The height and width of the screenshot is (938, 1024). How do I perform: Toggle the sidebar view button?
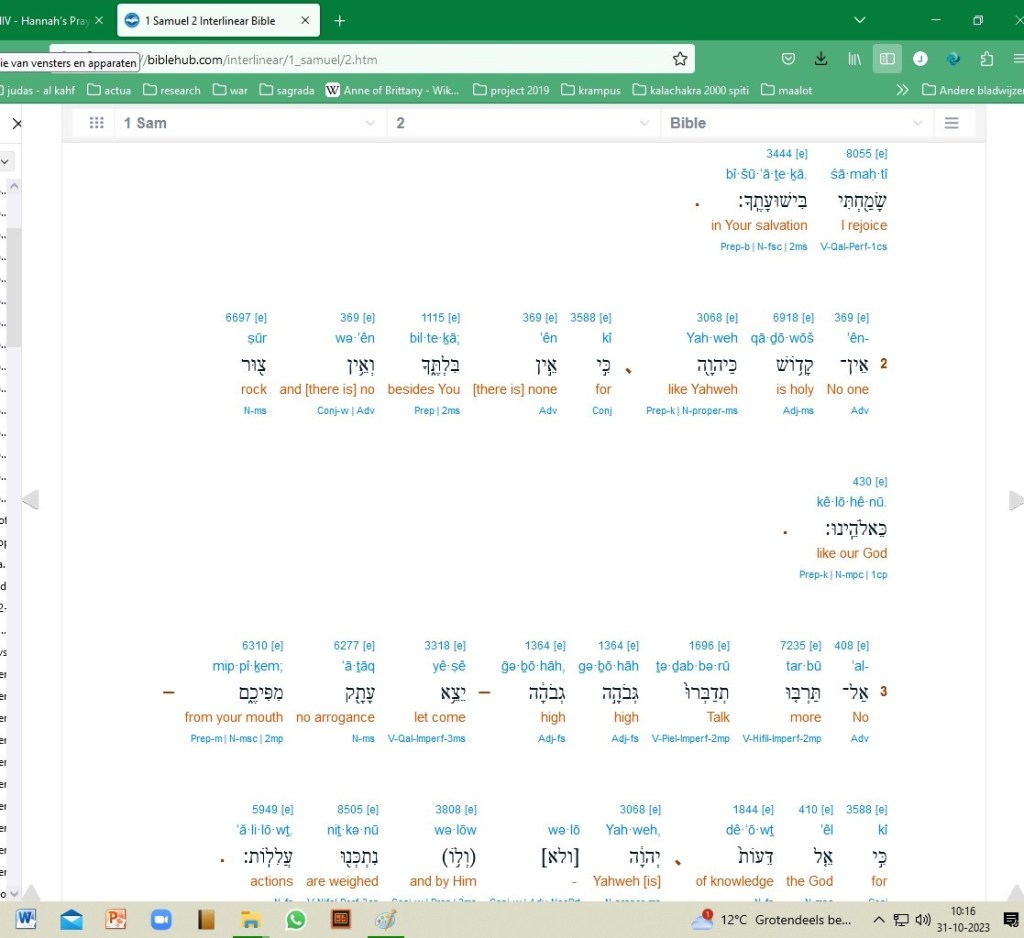coord(887,59)
